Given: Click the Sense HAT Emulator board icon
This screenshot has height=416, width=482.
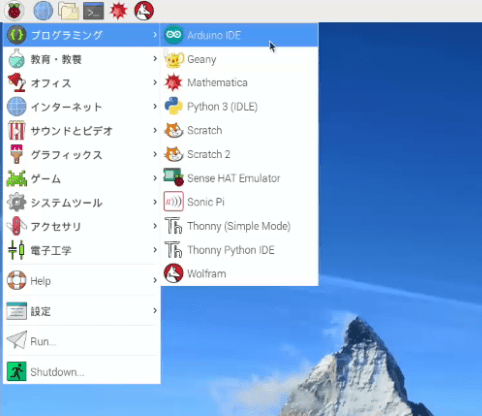Looking at the screenshot, I should coord(173,177).
